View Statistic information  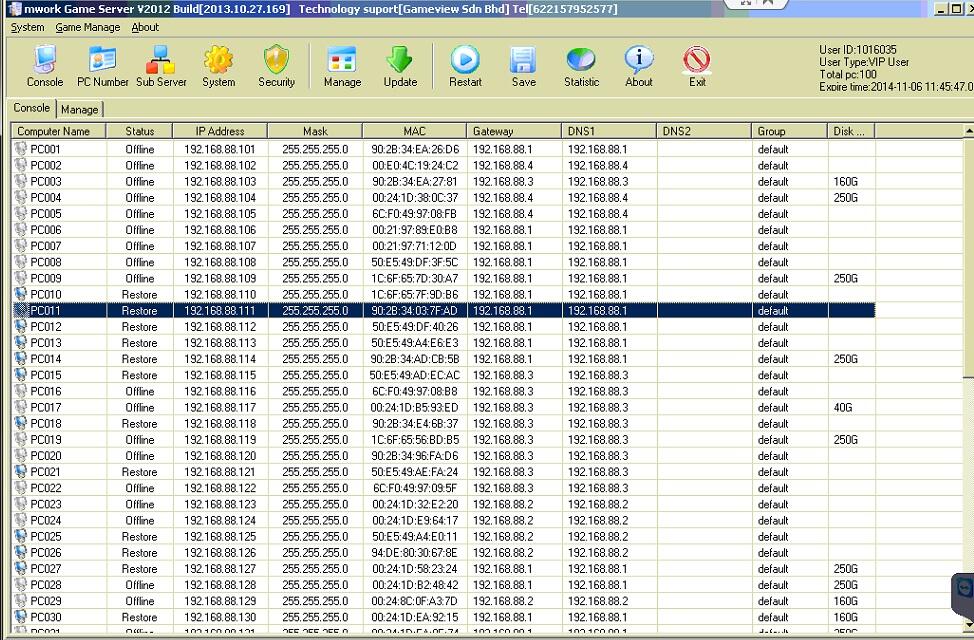pos(581,65)
